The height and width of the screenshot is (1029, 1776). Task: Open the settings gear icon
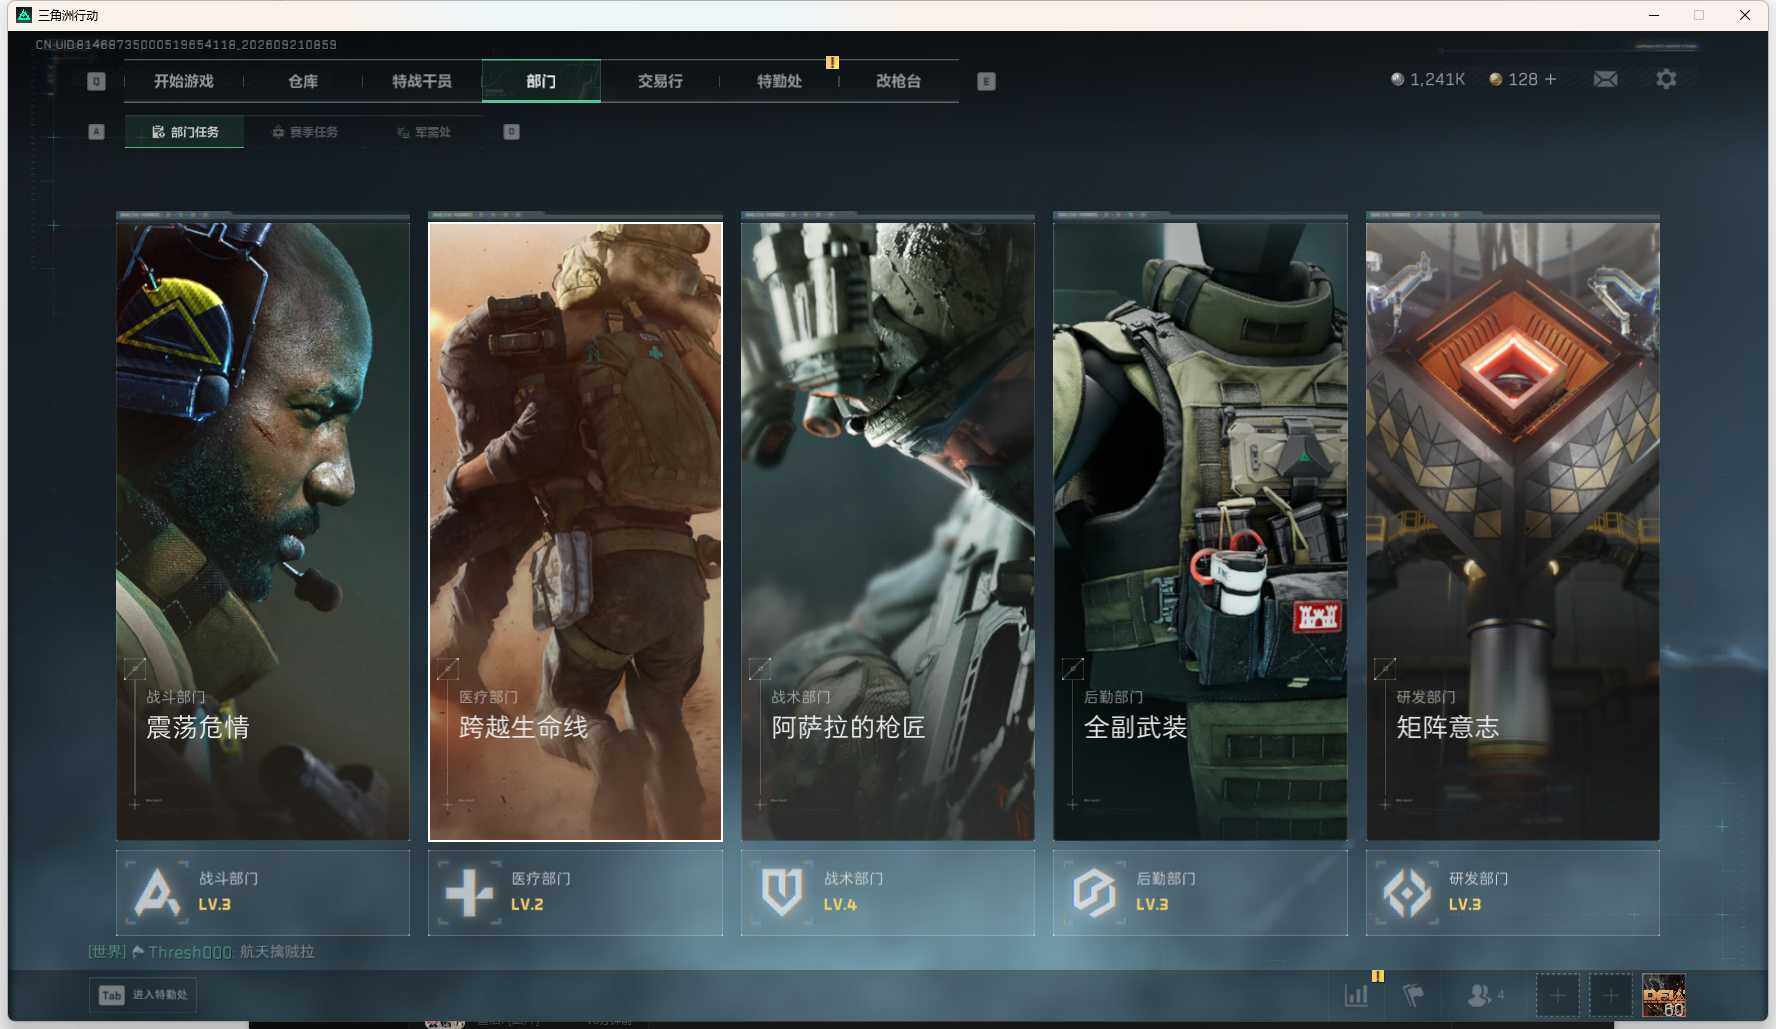point(1666,79)
